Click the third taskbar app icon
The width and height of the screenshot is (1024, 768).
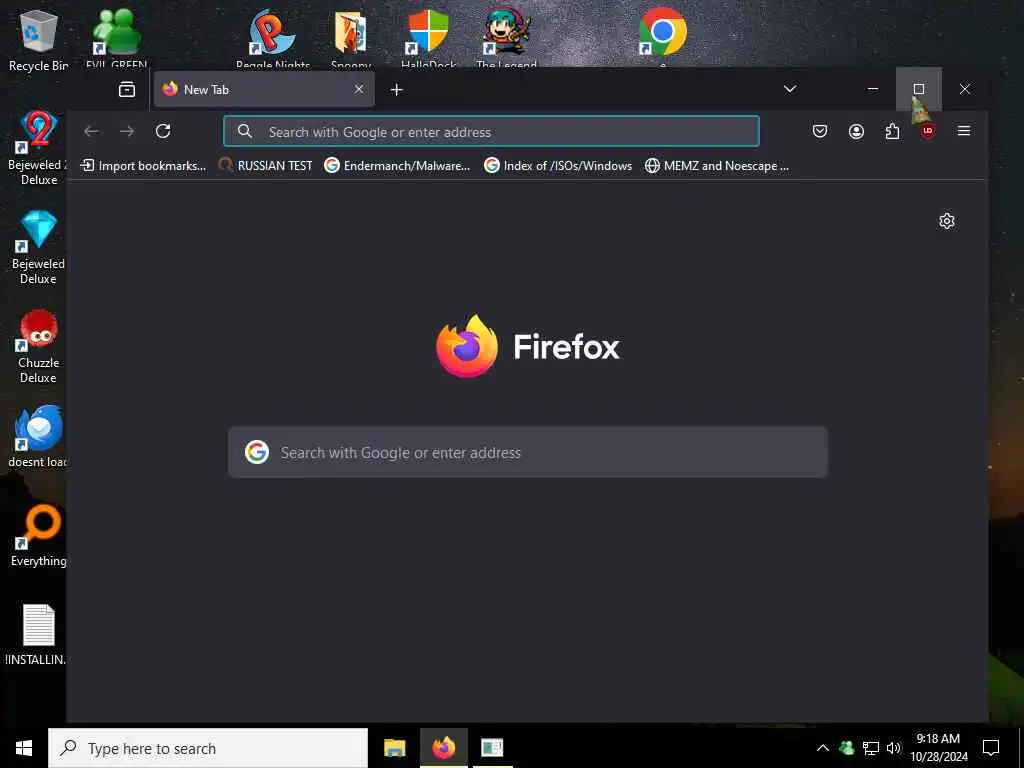point(492,748)
